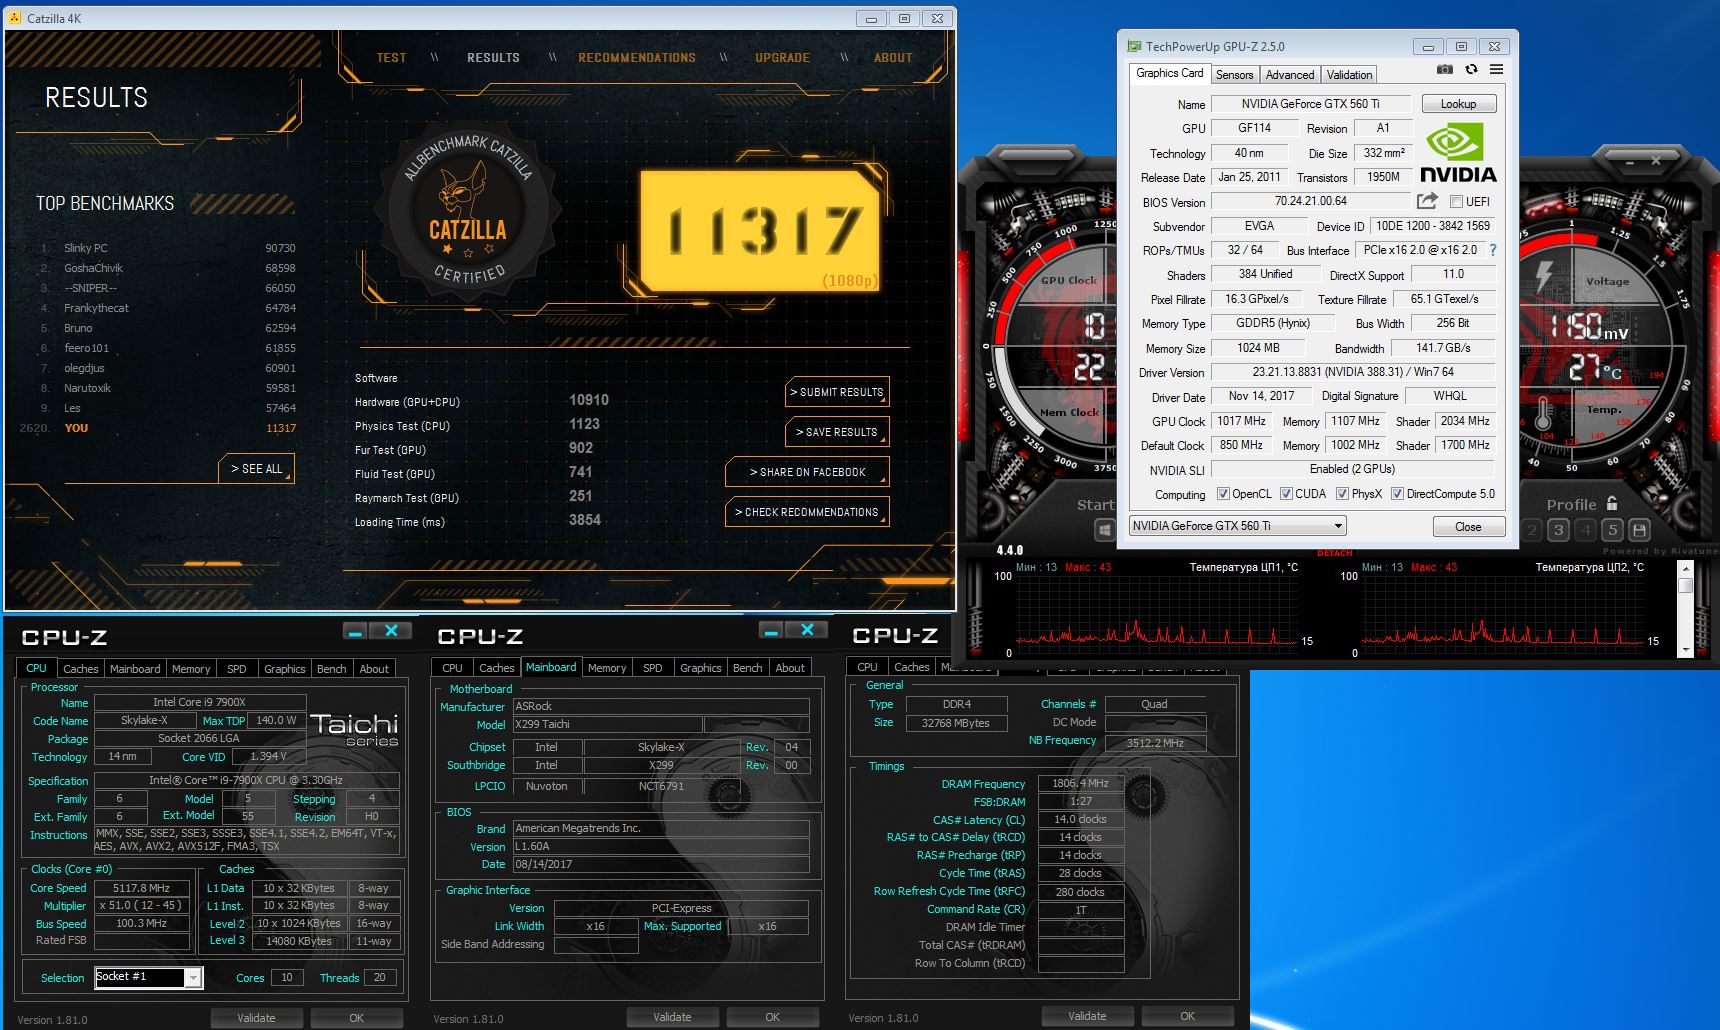This screenshot has height=1030, width=1720.
Task: Click the Taichi series logo in CPU-Z
Action: coord(355,729)
